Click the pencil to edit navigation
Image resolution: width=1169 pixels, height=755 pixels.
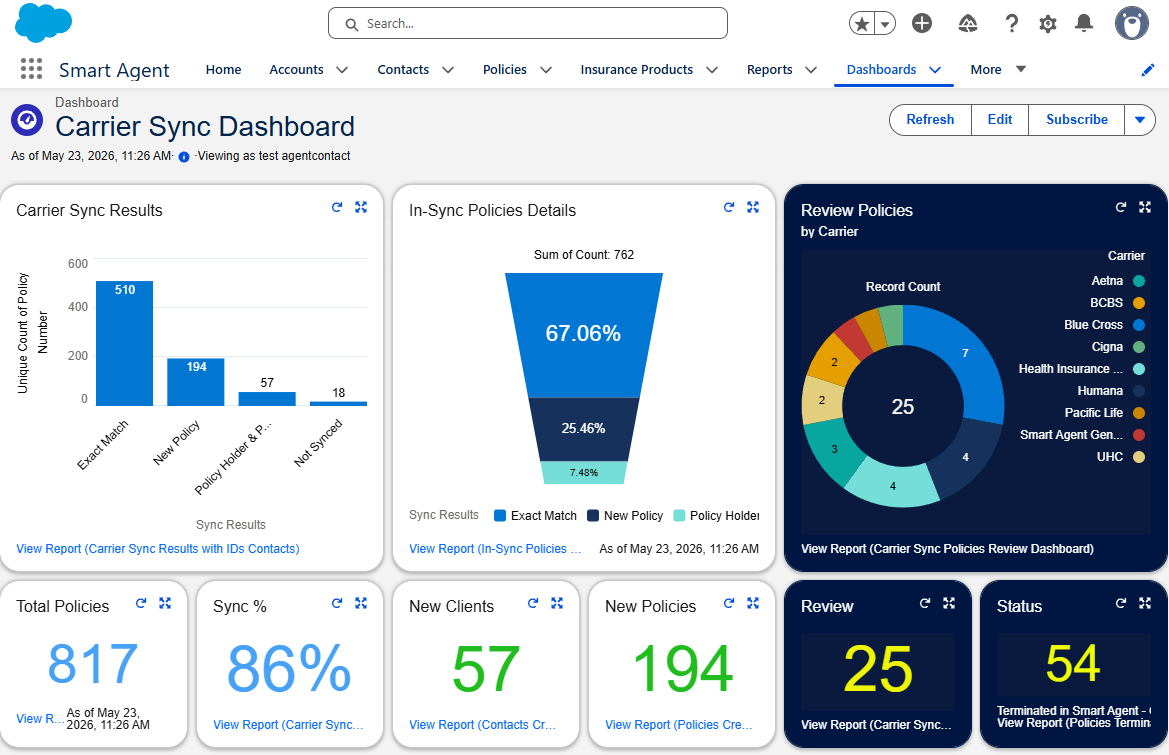pos(1148,70)
